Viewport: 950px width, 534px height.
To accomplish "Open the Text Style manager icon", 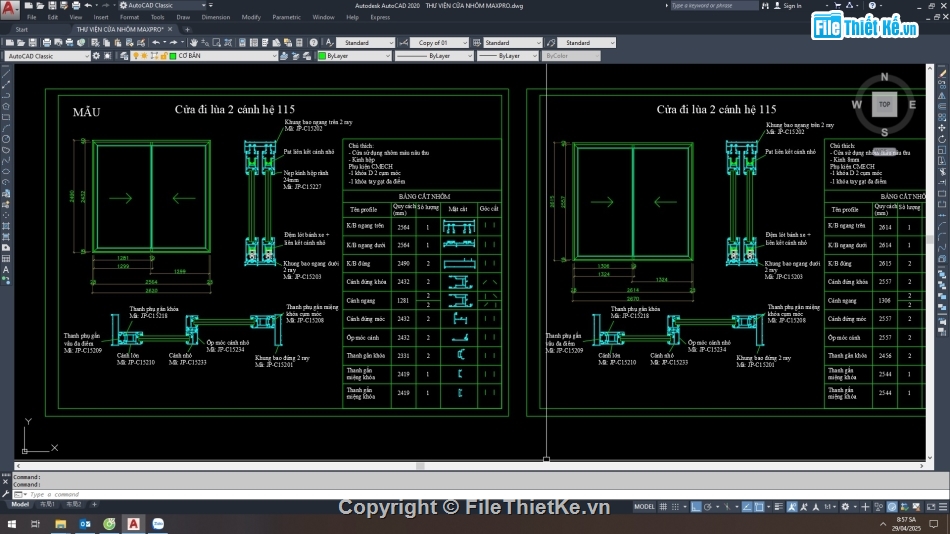I will (x=330, y=42).
